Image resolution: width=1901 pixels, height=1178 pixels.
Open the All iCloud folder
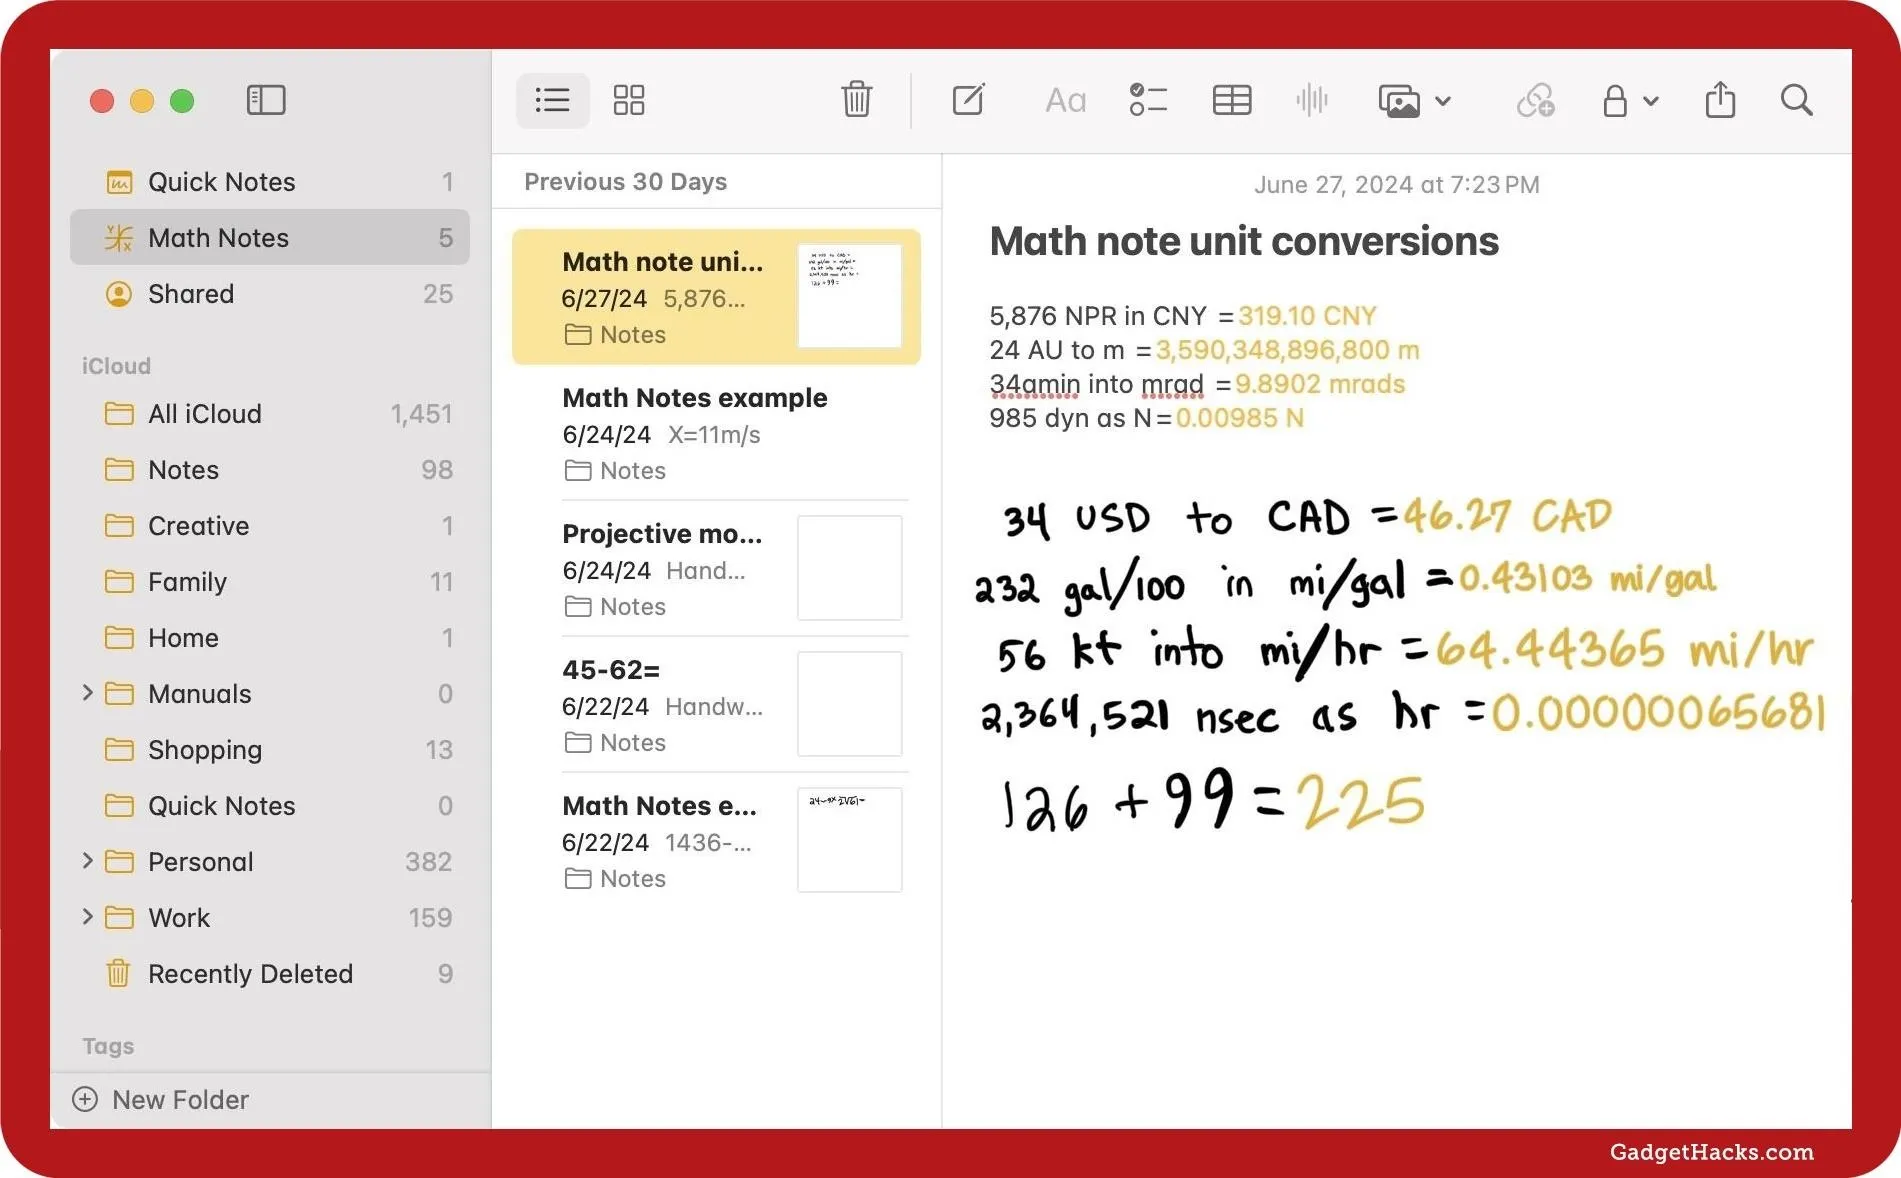click(270, 414)
